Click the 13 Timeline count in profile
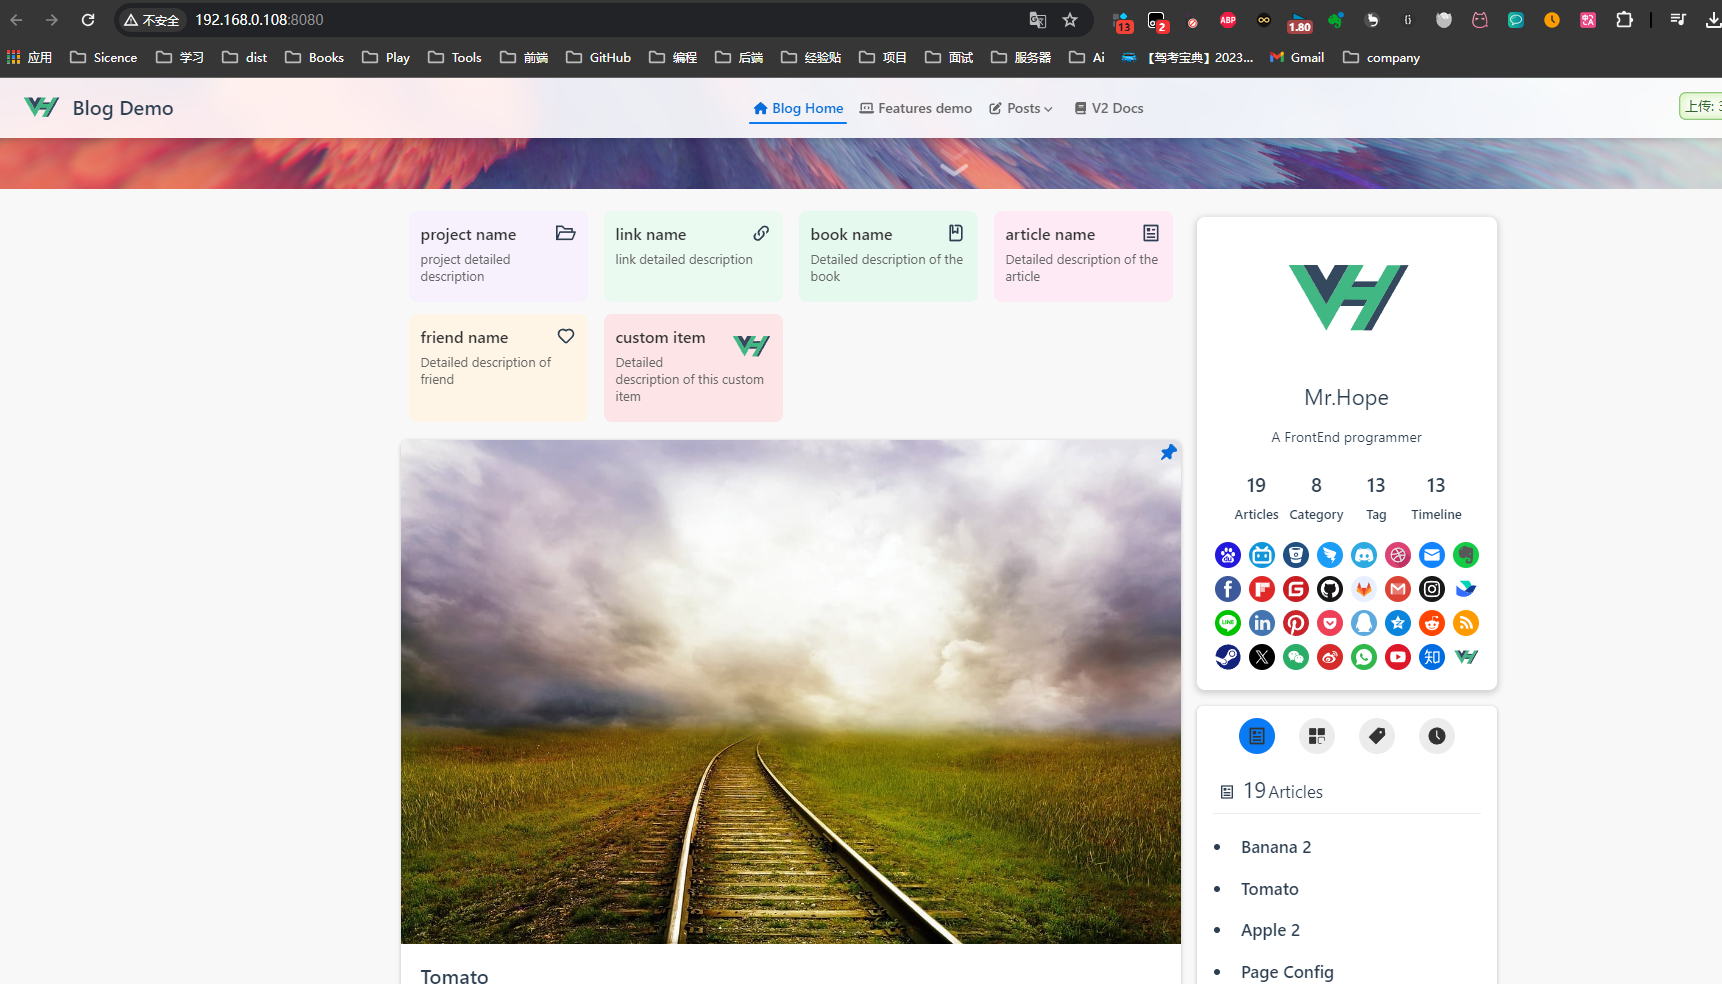 (1436, 498)
